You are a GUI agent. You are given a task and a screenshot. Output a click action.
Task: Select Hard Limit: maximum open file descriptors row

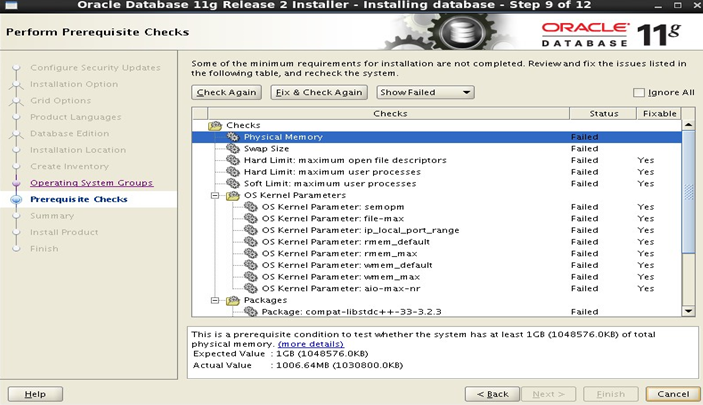437,160
